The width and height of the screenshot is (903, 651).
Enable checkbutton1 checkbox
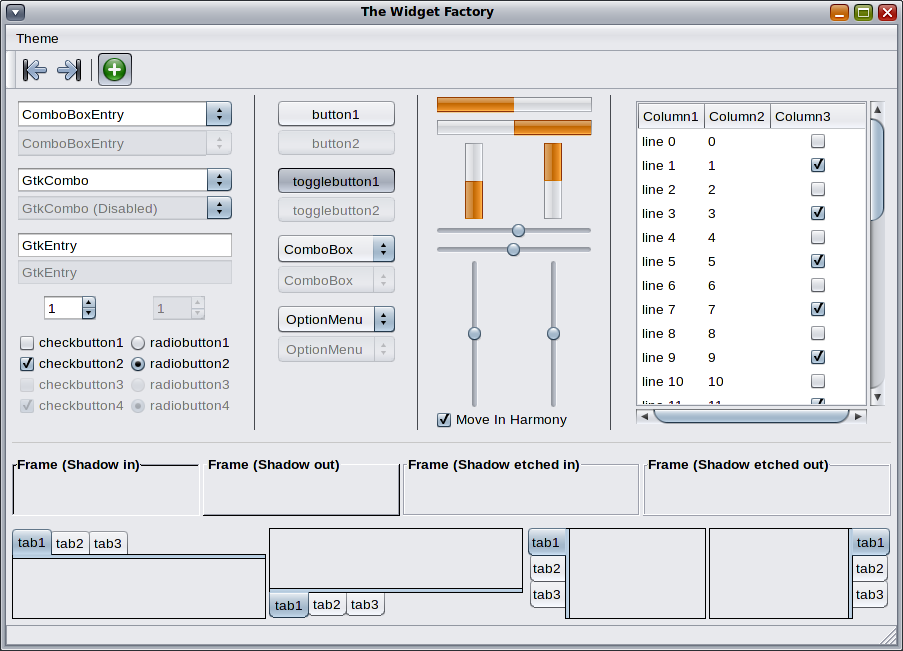[x=27, y=343]
